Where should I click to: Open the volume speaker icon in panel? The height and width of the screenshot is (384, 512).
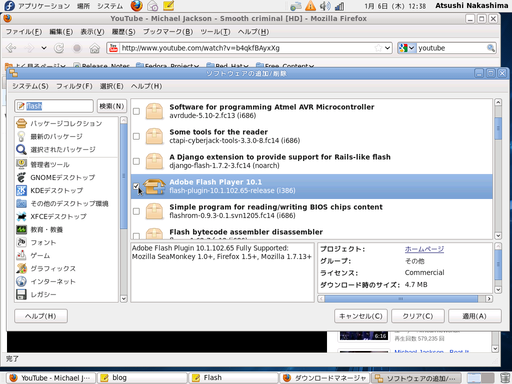(x=325, y=6)
